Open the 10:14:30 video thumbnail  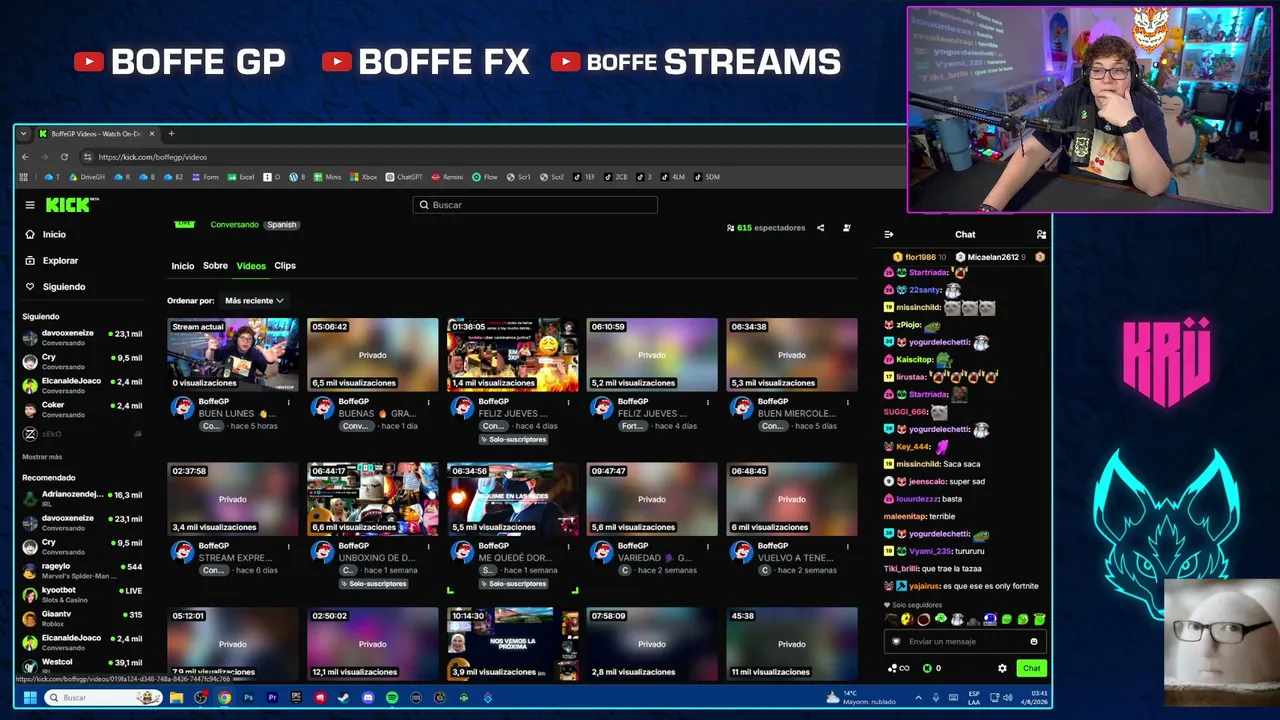[x=512, y=643]
